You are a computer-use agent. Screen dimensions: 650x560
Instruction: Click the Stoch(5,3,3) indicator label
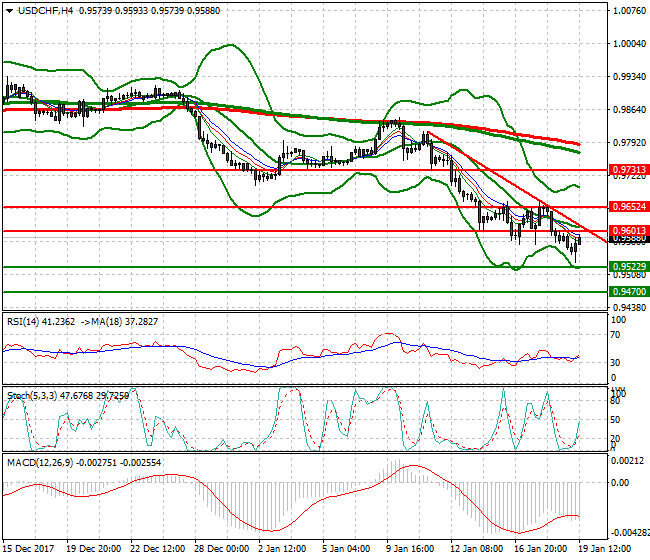click(x=68, y=396)
